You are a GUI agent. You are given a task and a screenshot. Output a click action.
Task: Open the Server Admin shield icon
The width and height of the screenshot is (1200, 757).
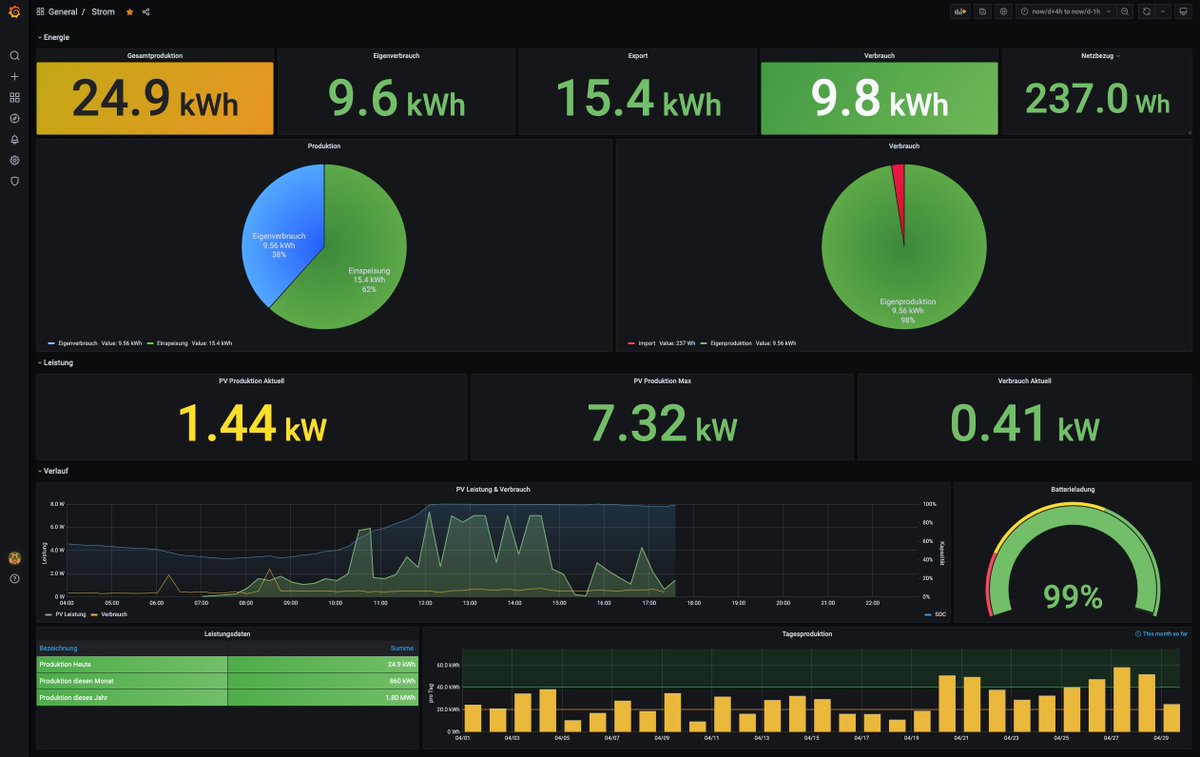pyautogui.click(x=14, y=181)
